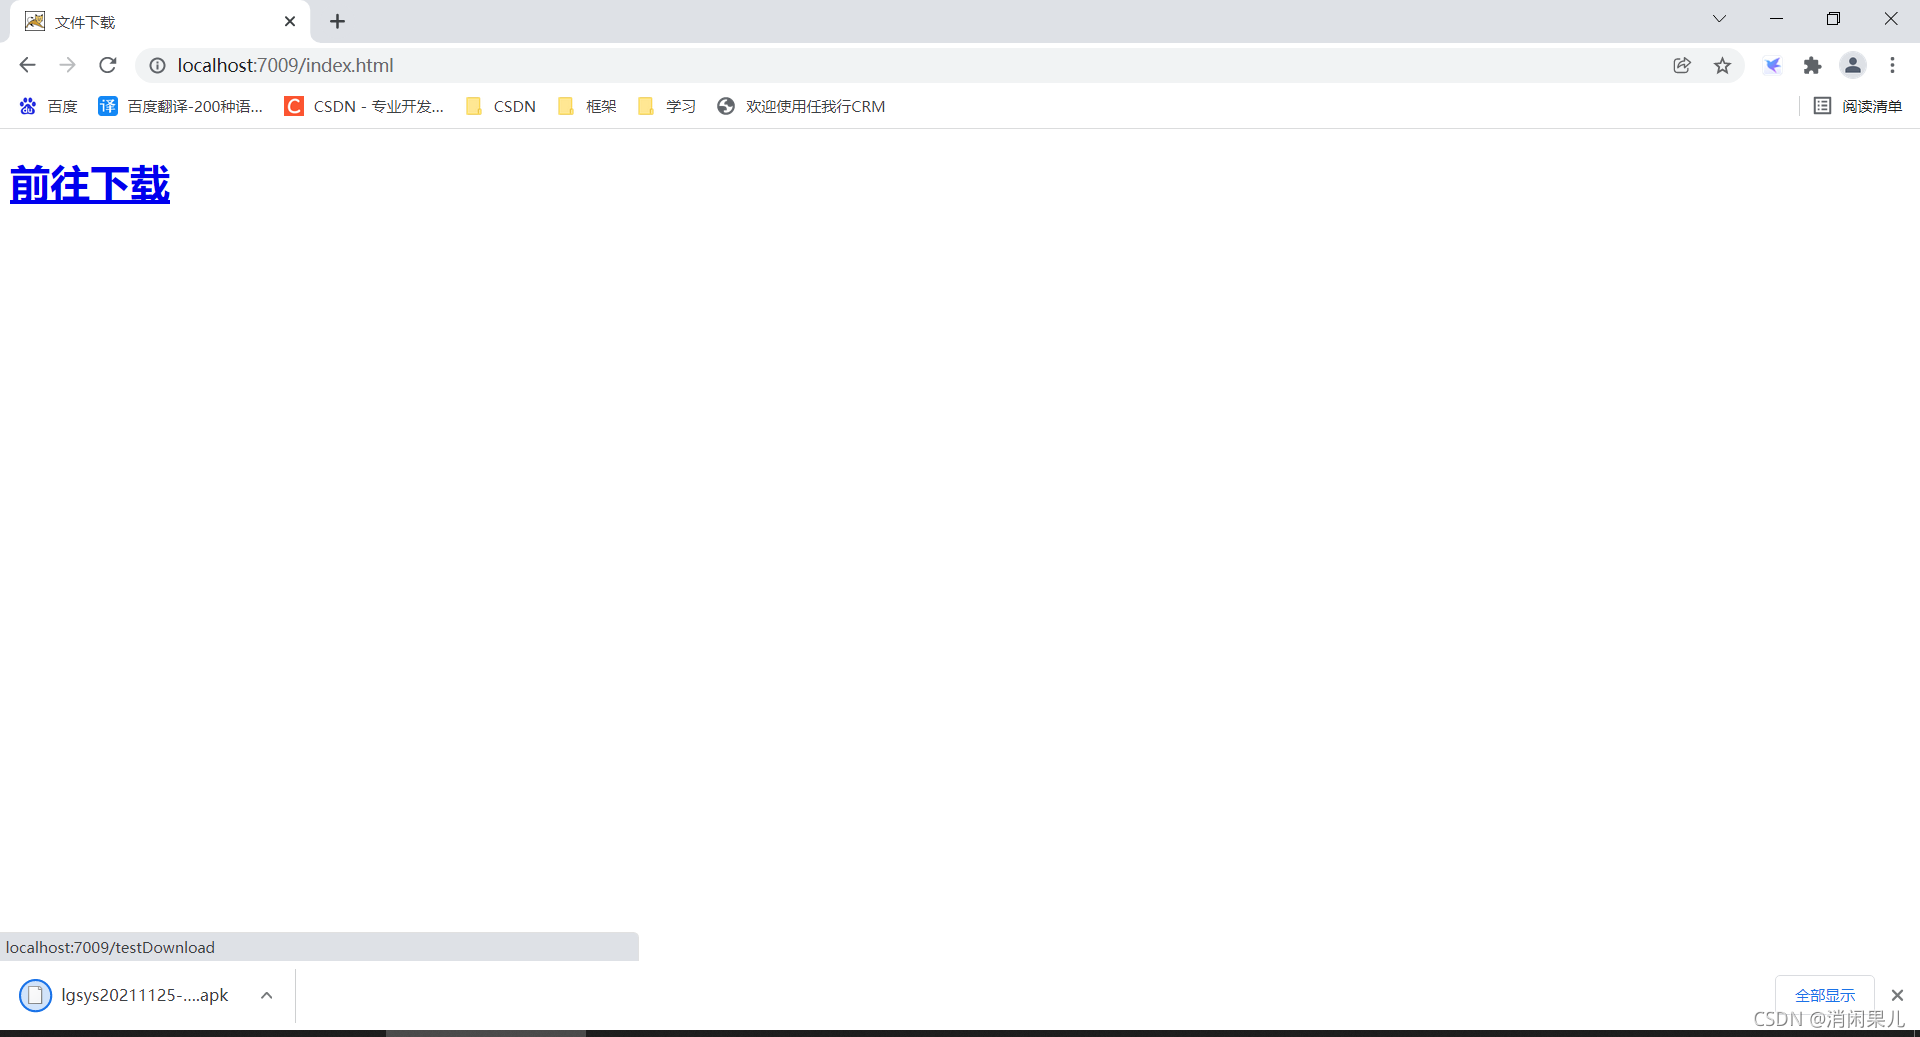Restore down the browser window
The width and height of the screenshot is (1920, 1037).
[1833, 19]
